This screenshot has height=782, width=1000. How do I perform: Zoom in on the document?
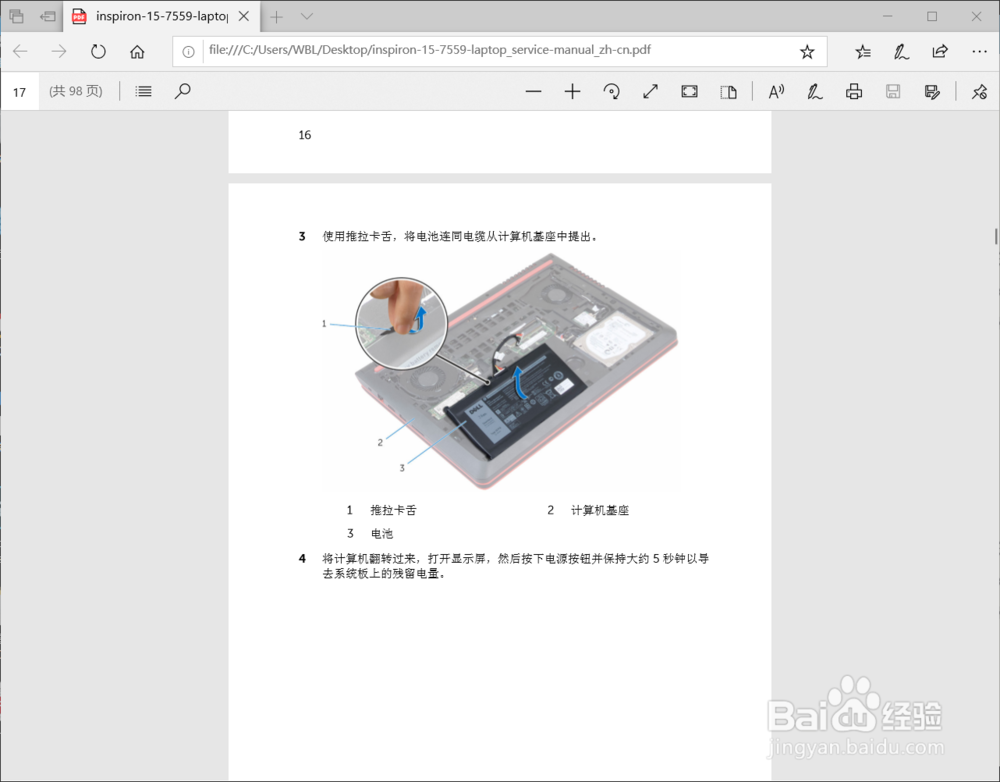[x=572, y=91]
